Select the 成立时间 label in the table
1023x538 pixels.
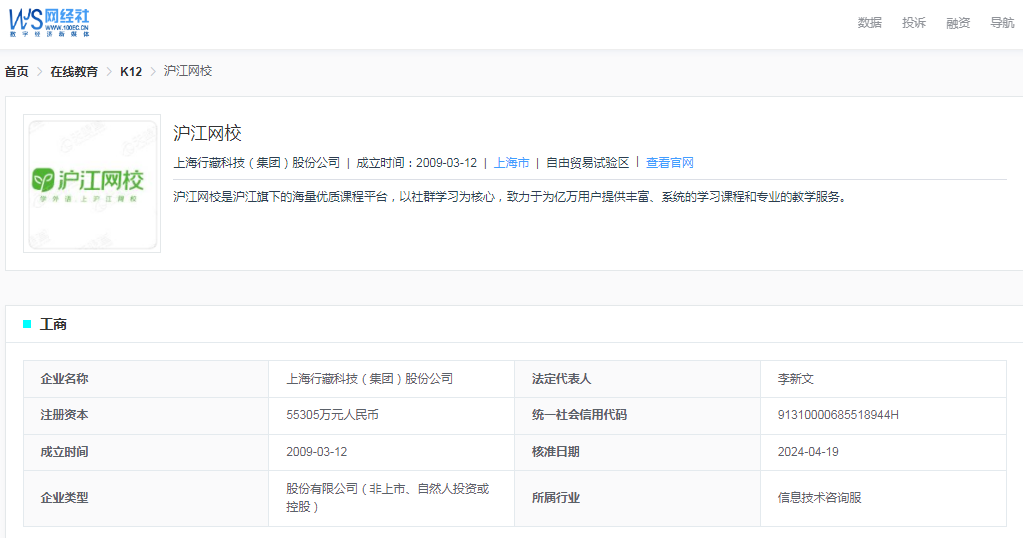pos(64,452)
